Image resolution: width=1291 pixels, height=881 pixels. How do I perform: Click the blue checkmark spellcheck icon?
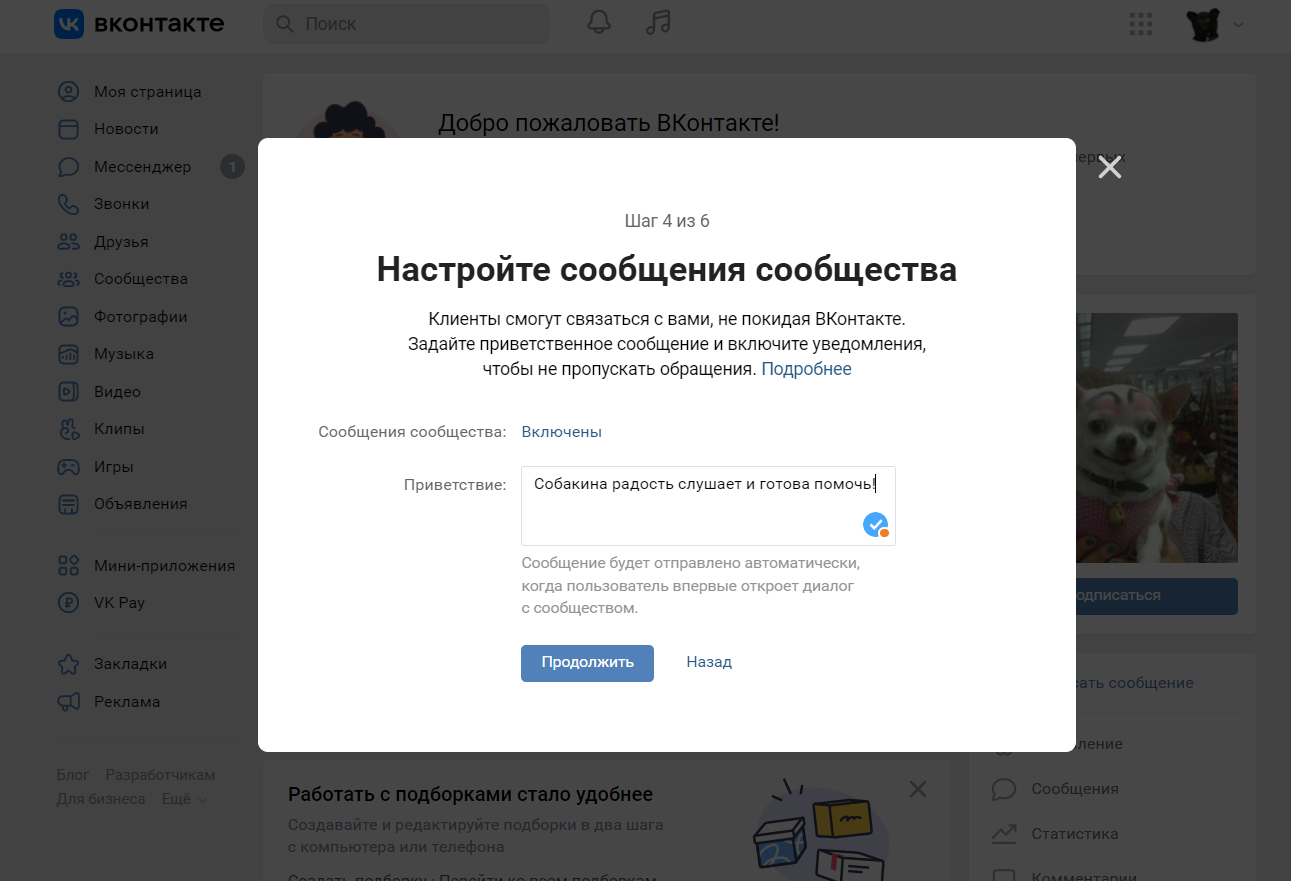point(876,524)
